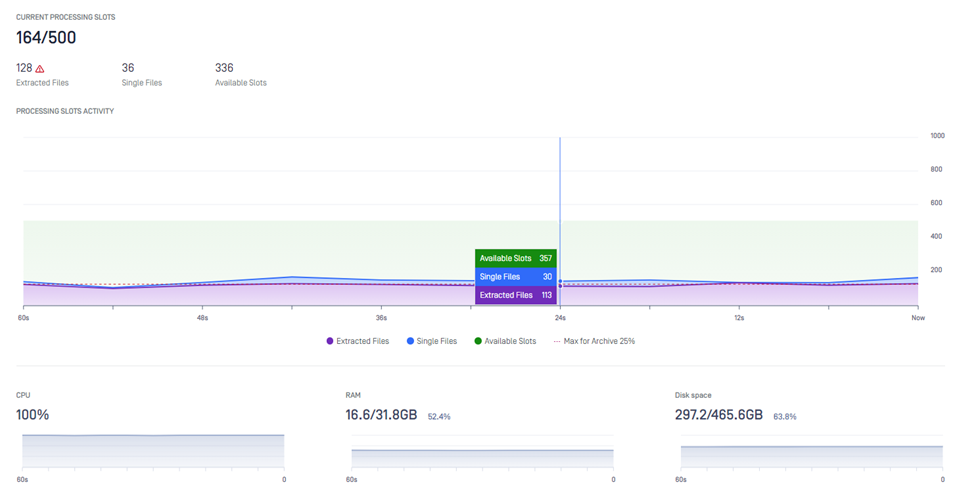Click the 336 Available Slots statistic
The width and height of the screenshot is (953, 501).
(224, 68)
